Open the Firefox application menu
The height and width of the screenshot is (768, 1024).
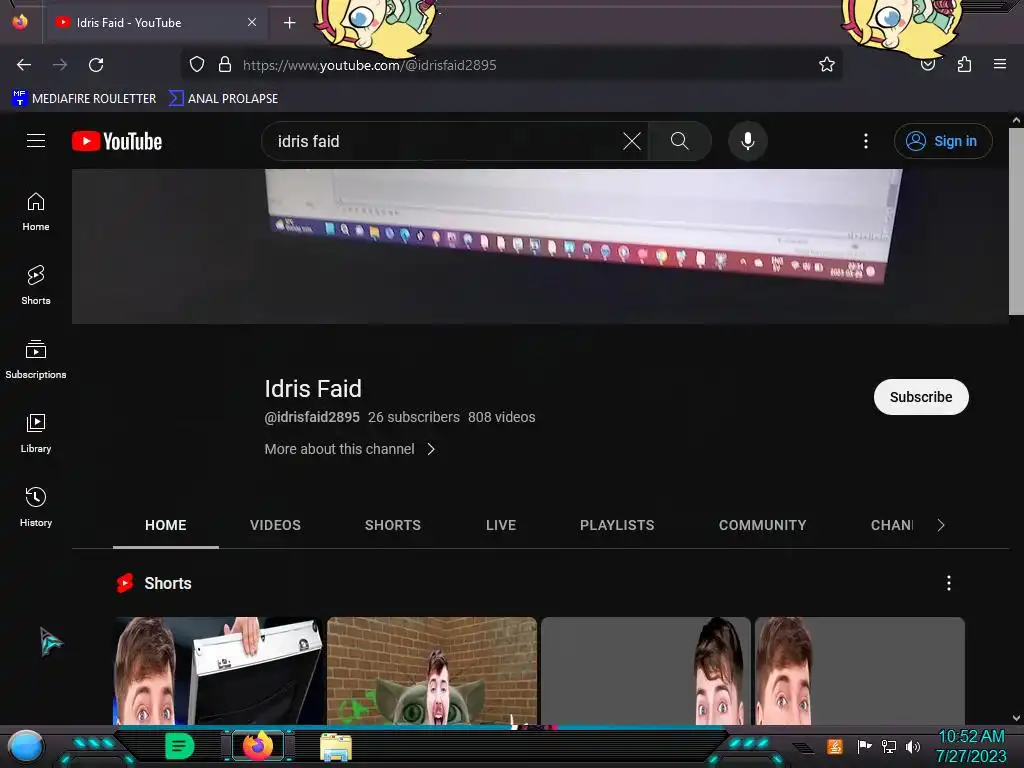1000,64
